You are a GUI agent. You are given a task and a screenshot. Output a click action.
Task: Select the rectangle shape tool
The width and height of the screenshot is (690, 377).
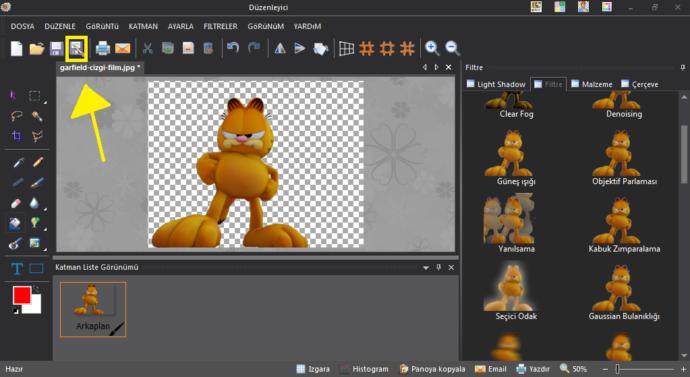click(37, 268)
